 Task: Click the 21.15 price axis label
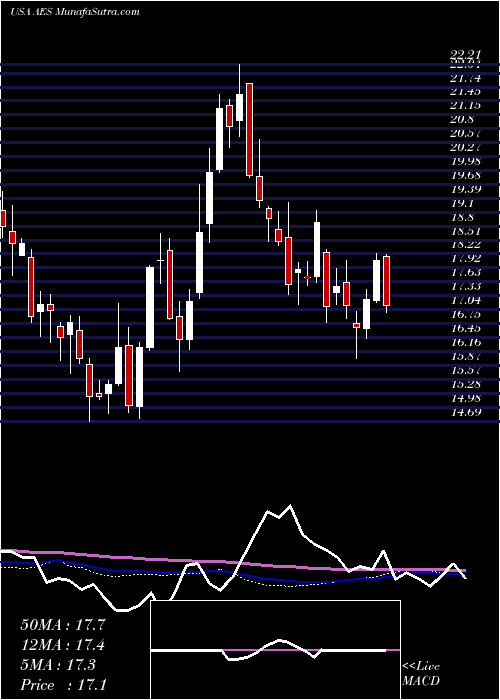pos(465,106)
